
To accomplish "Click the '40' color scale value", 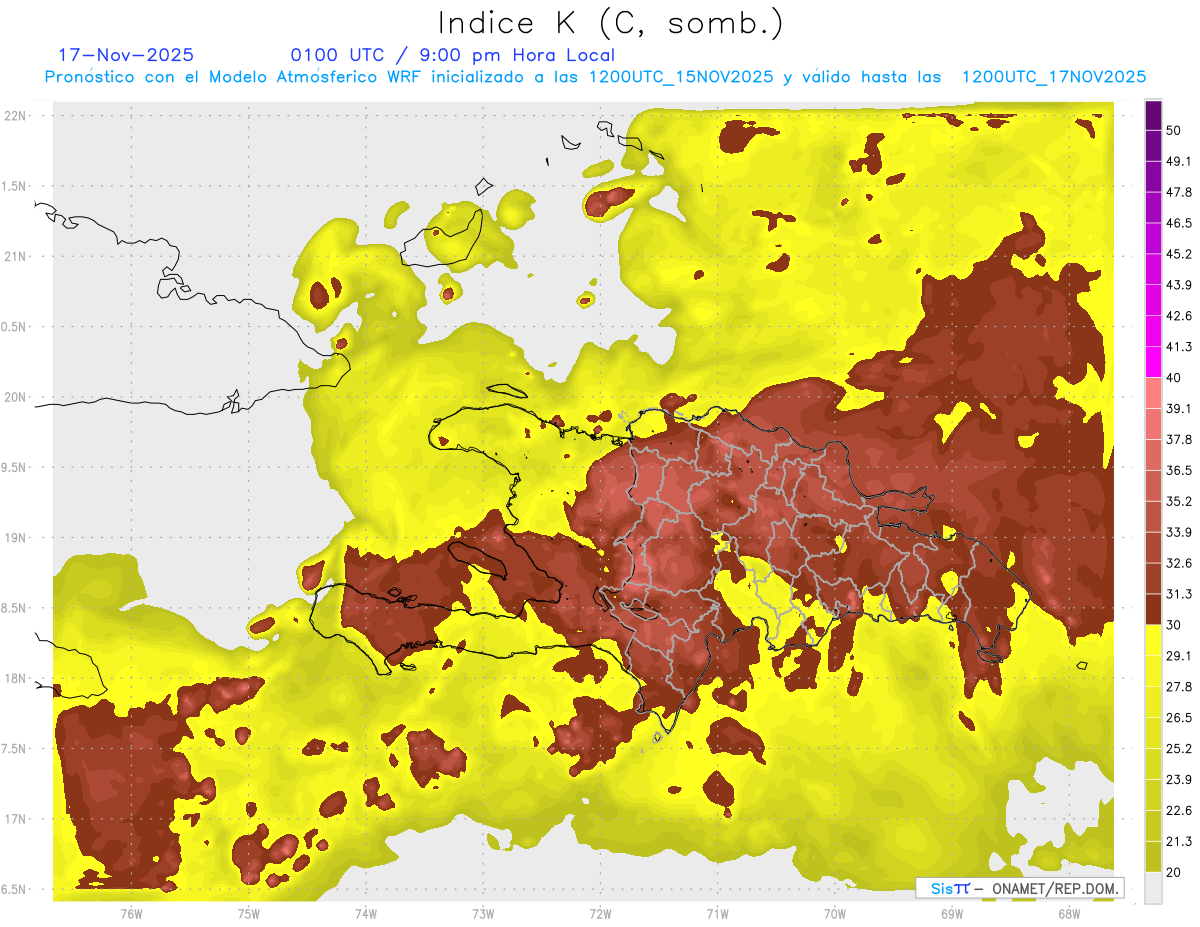I will (x=1173, y=378).
